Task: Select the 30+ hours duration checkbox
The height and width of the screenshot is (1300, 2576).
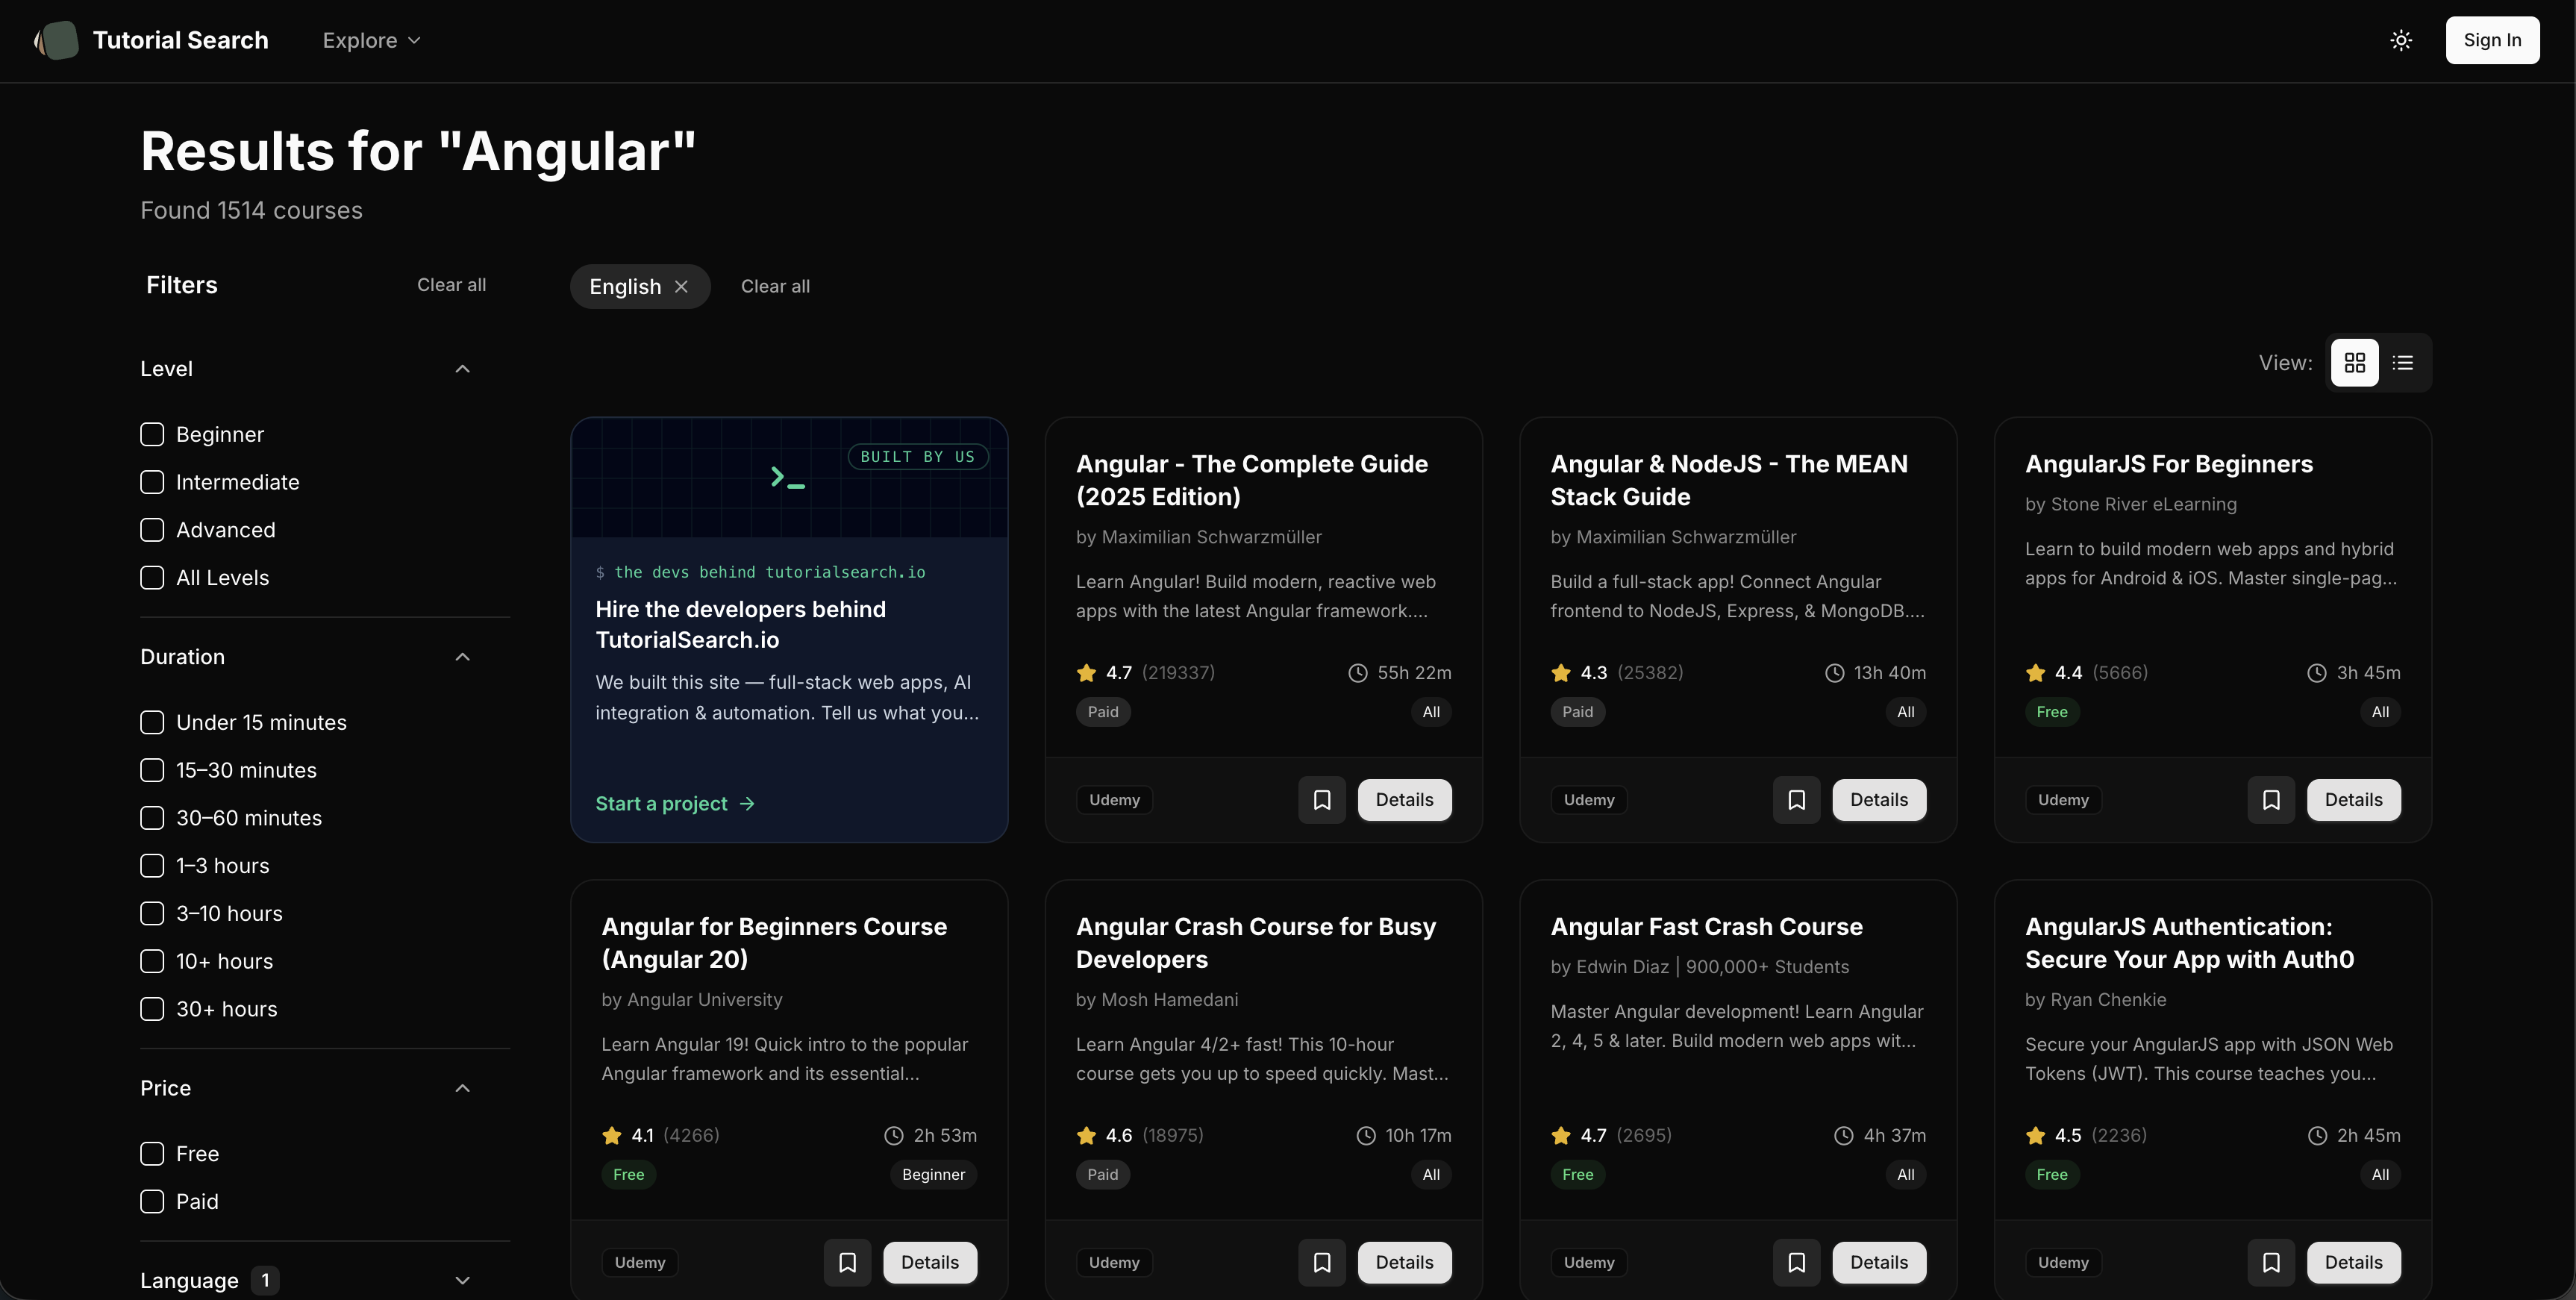Action: [x=152, y=1009]
